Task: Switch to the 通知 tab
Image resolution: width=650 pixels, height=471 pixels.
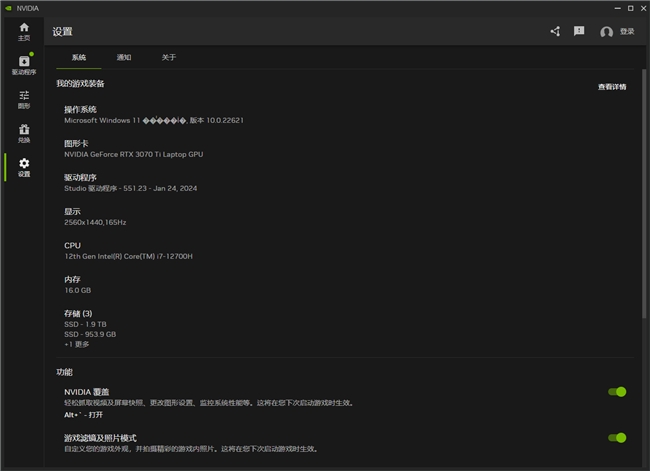Action: click(x=124, y=57)
